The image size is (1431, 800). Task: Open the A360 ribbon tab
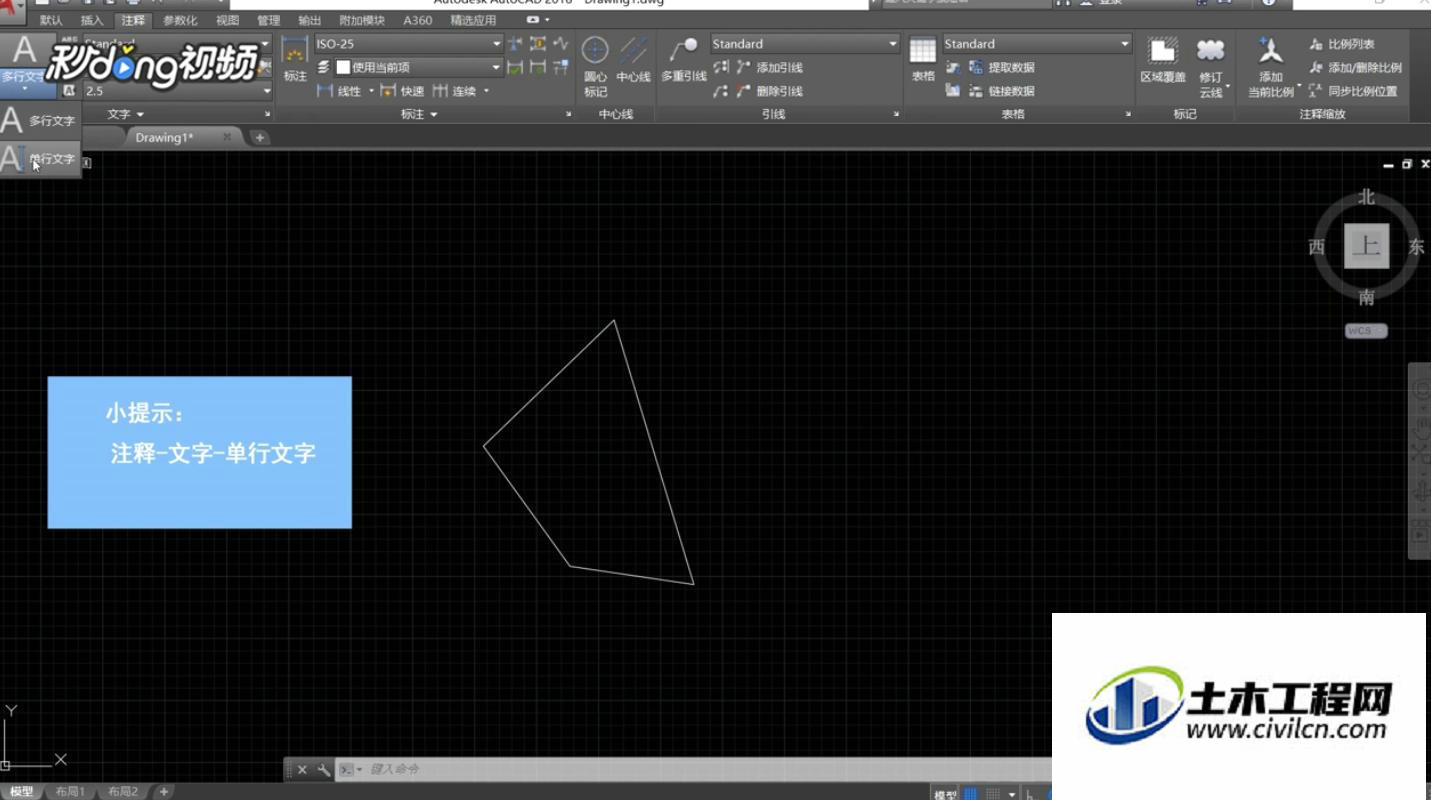tap(418, 20)
